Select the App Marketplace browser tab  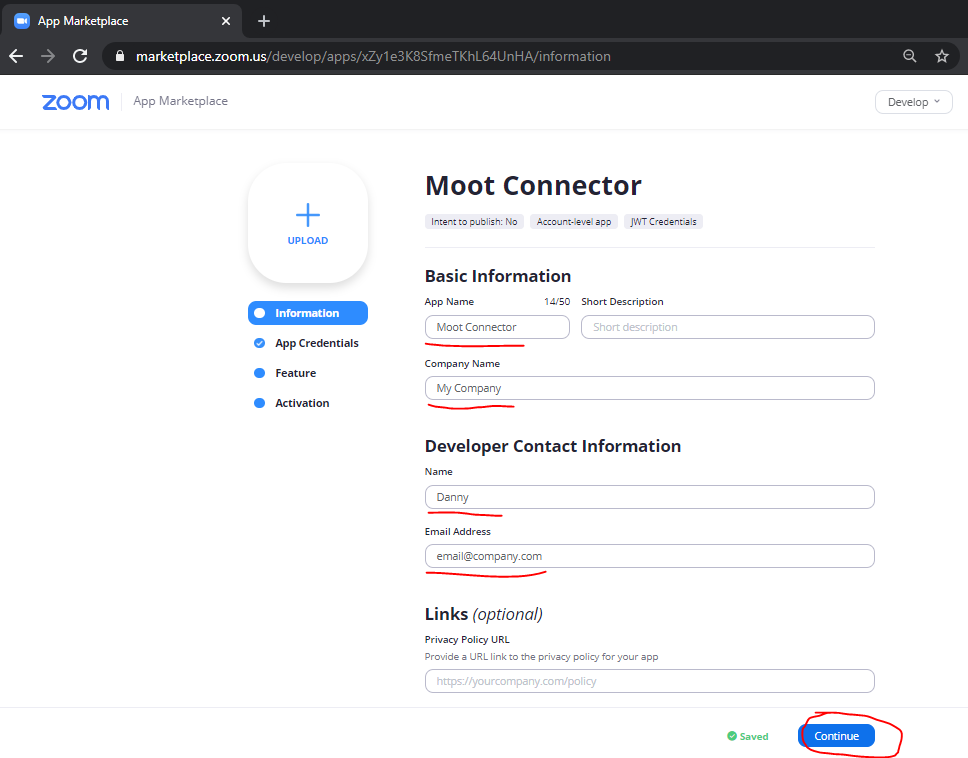(122, 21)
